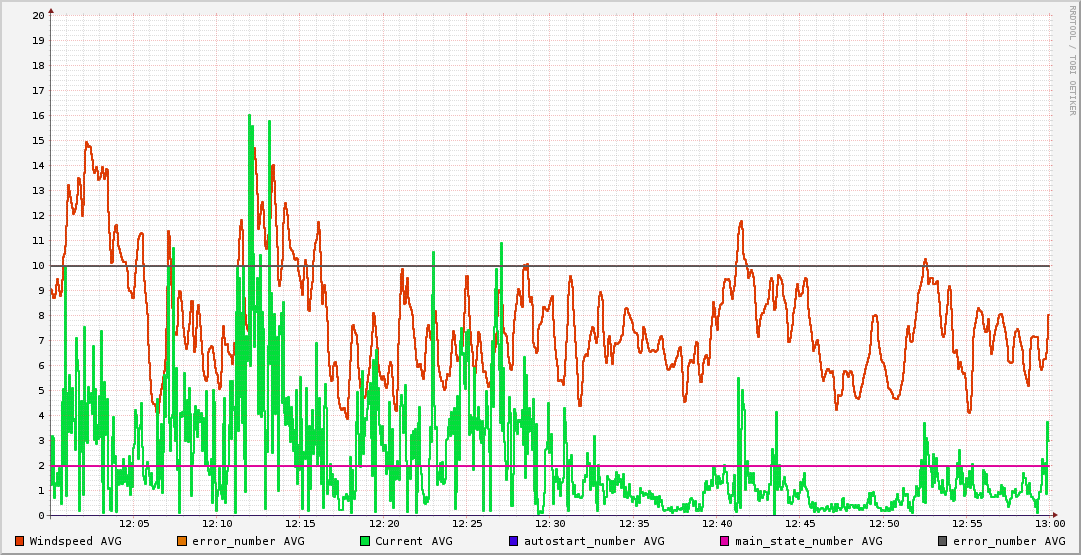The image size is (1081, 555).
Task: Select the Windspeed AVG legend label
Action: click(x=76, y=541)
